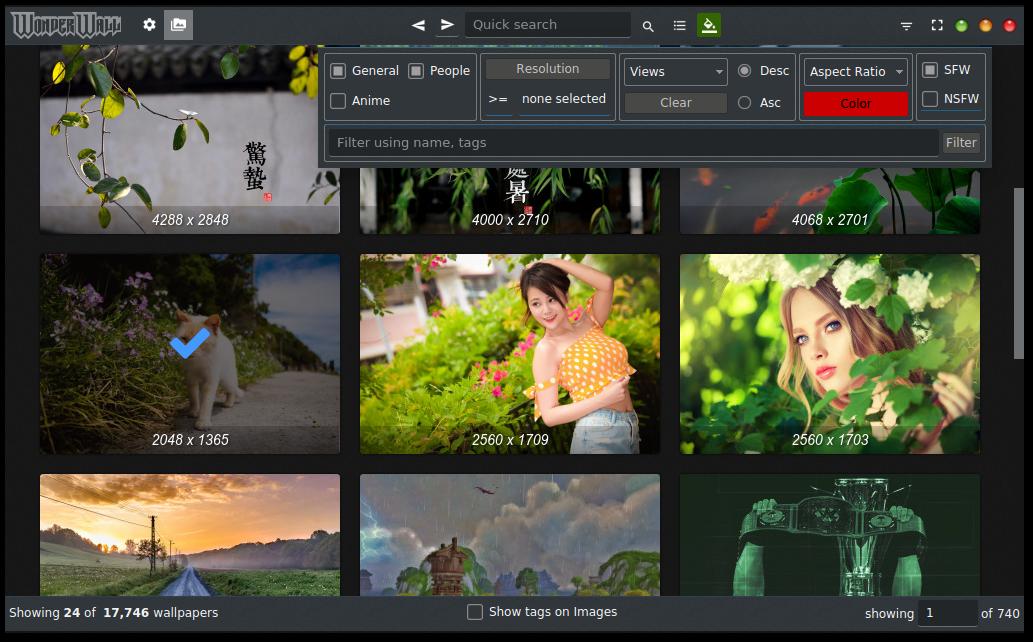
Task: Click the Filter button
Action: pos(961,143)
